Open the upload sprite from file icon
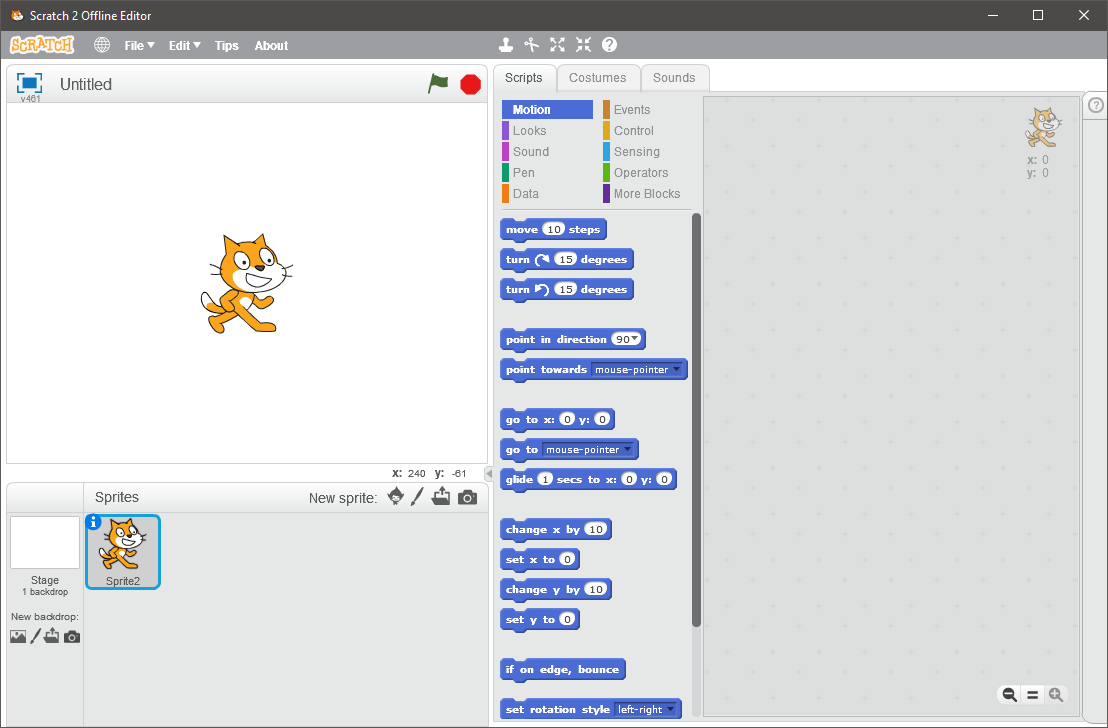The width and height of the screenshot is (1108, 728). point(441,496)
